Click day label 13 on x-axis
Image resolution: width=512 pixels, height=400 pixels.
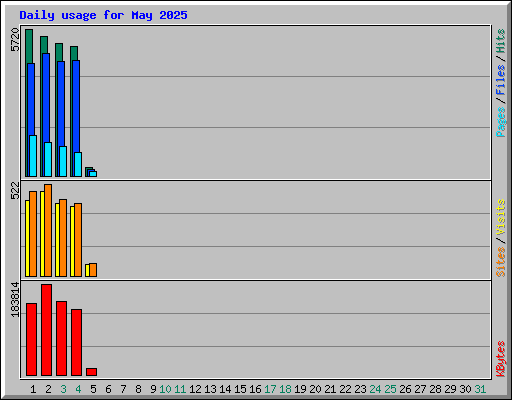(x=210, y=389)
